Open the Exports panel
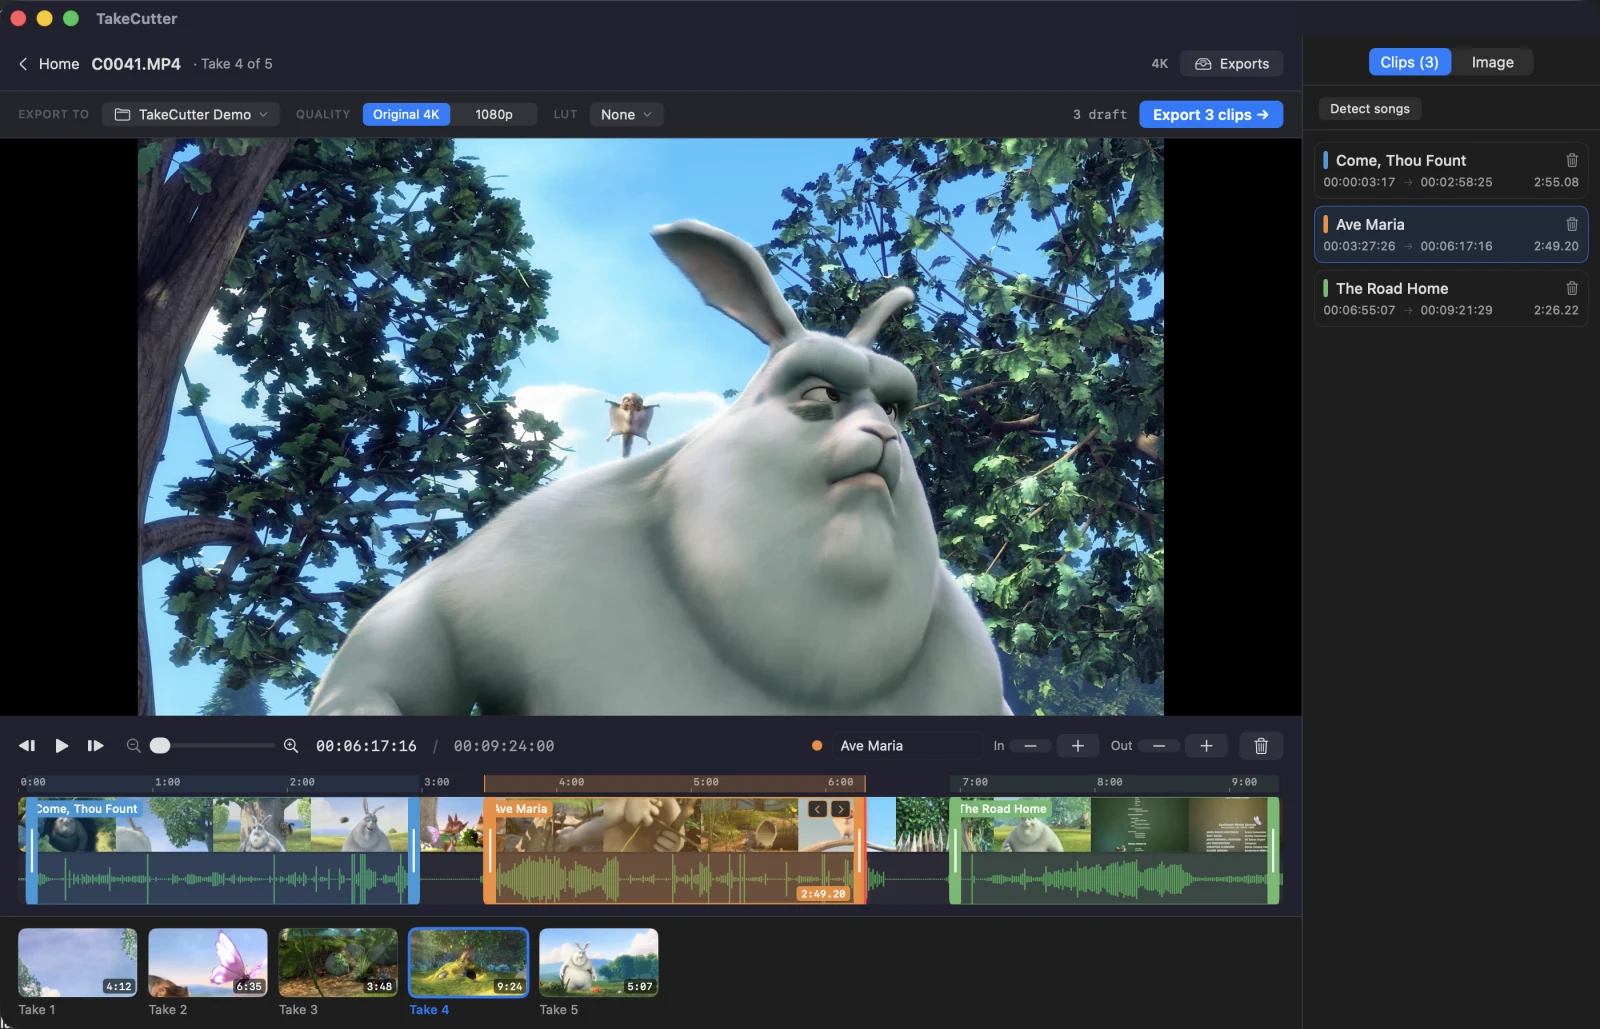This screenshot has width=1600, height=1029. [1231, 64]
